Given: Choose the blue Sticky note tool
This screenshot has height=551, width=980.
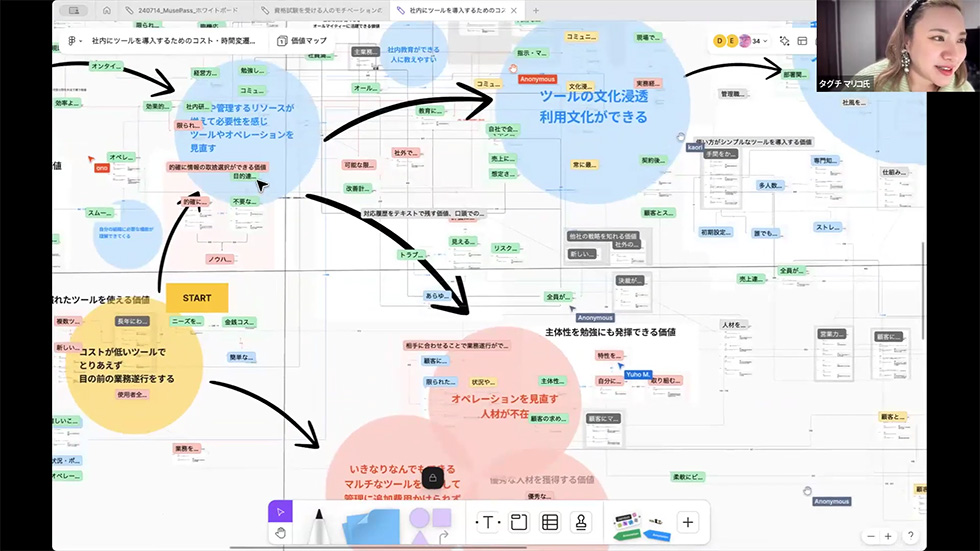Looking at the screenshot, I should [x=371, y=526].
